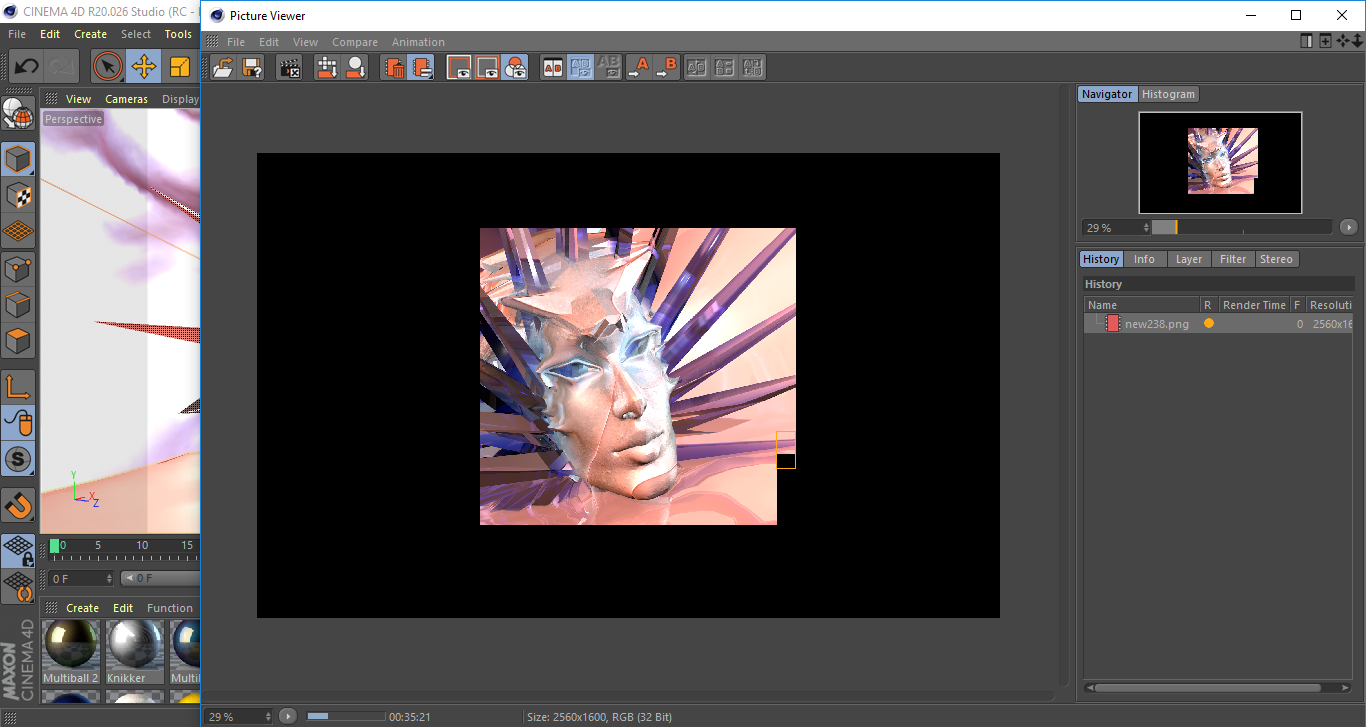Click the Make Editable globe icon

pos(18,113)
